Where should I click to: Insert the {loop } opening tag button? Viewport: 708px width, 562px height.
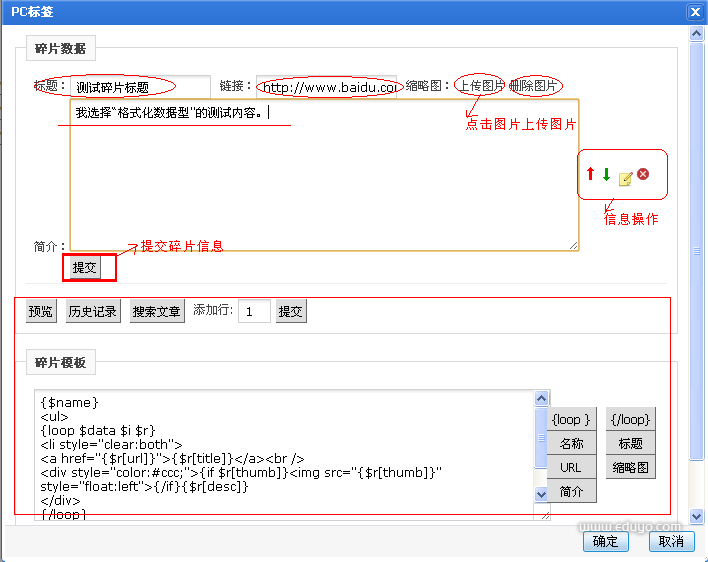point(571,420)
